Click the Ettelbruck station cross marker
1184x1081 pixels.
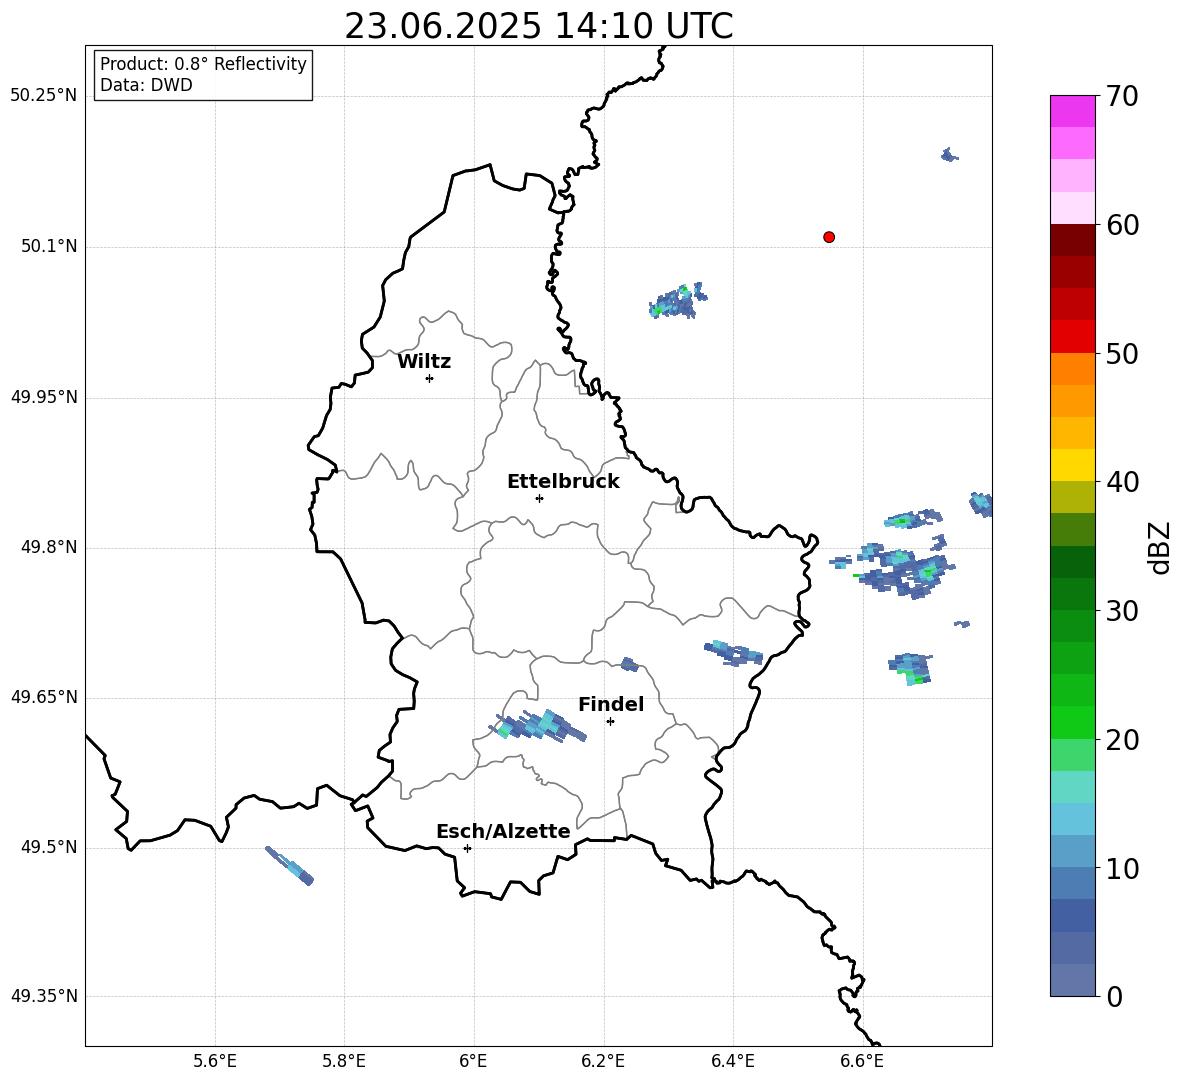[539, 498]
